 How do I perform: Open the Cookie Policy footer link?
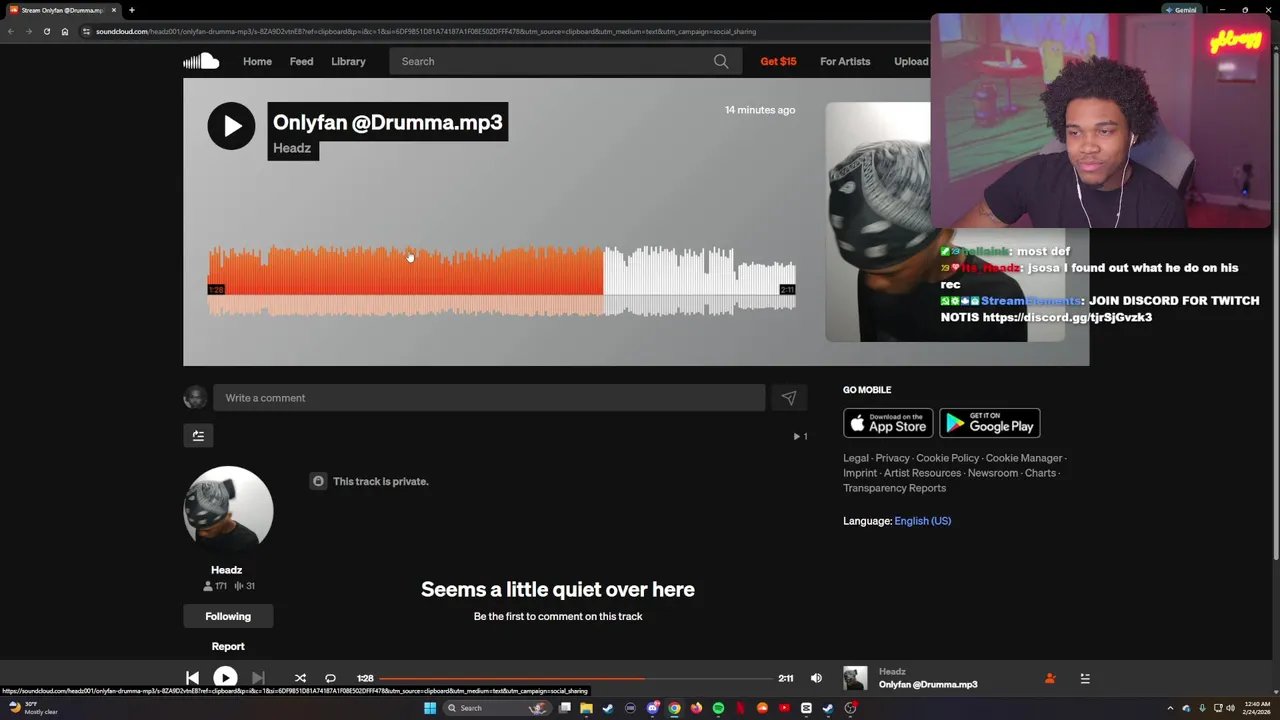pyautogui.click(x=948, y=458)
